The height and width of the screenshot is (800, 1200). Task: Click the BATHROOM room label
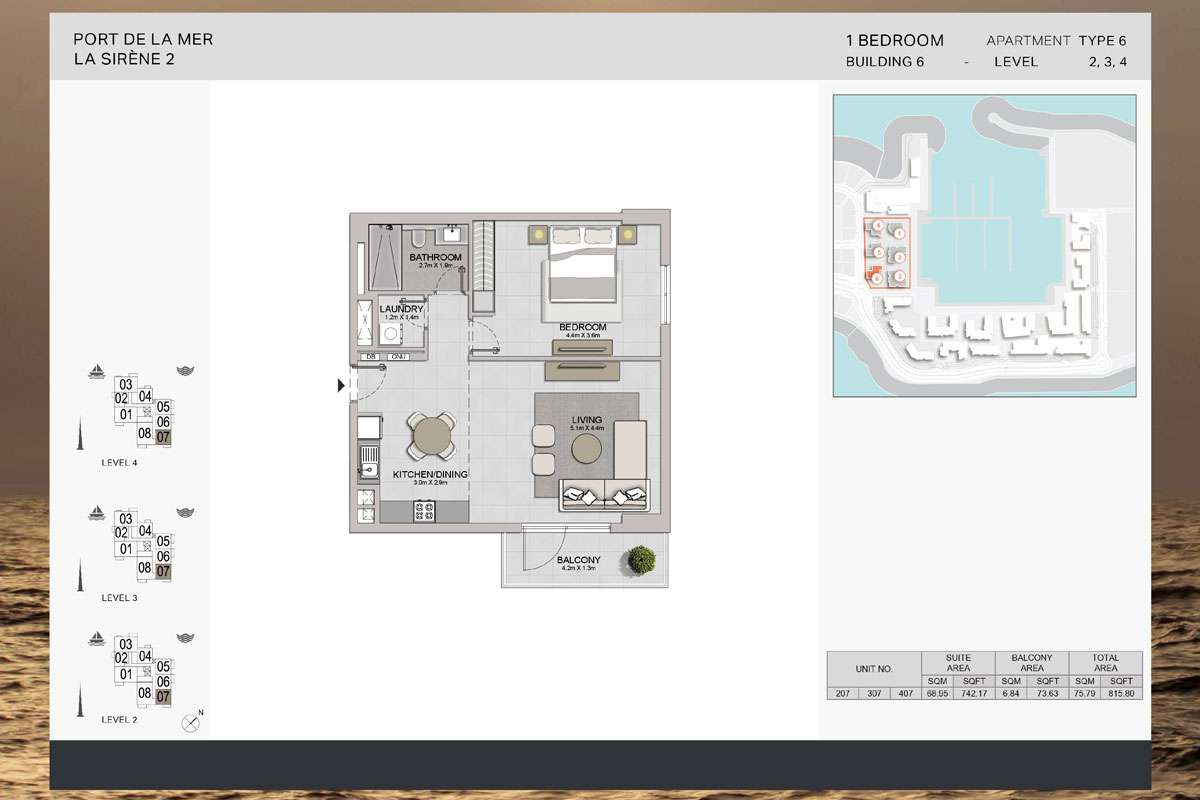pos(436,258)
